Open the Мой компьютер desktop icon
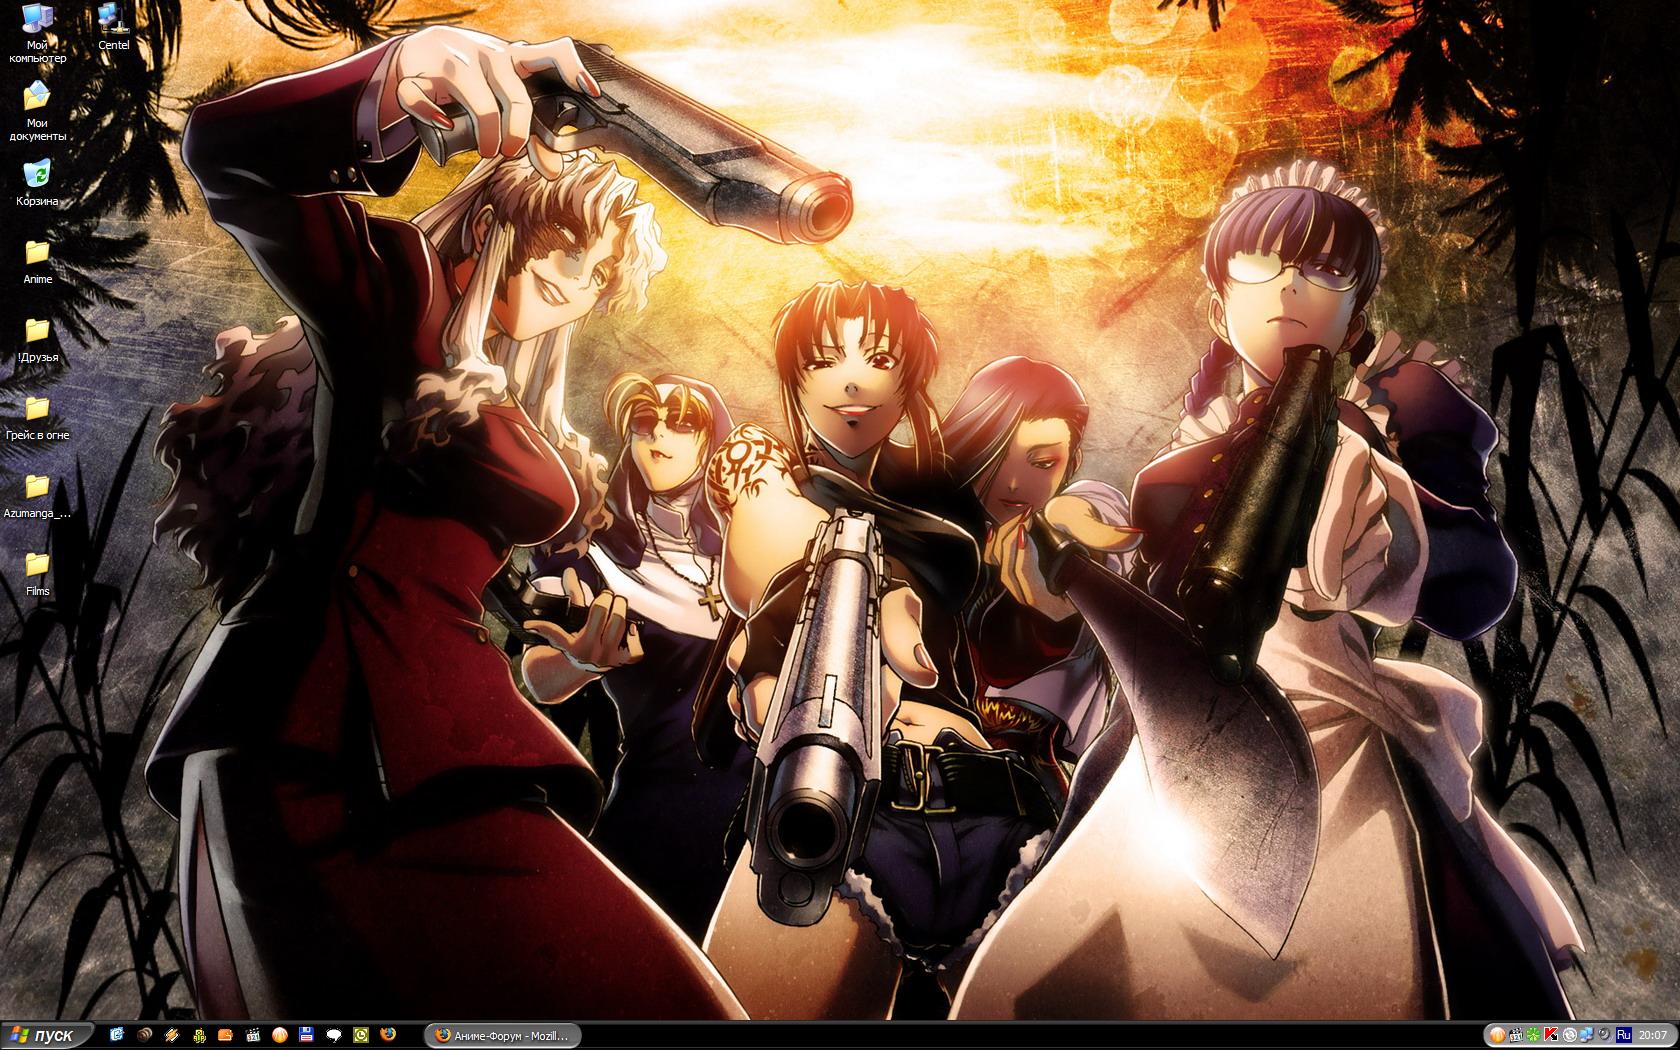Viewport: 1680px width, 1050px height. (37, 33)
